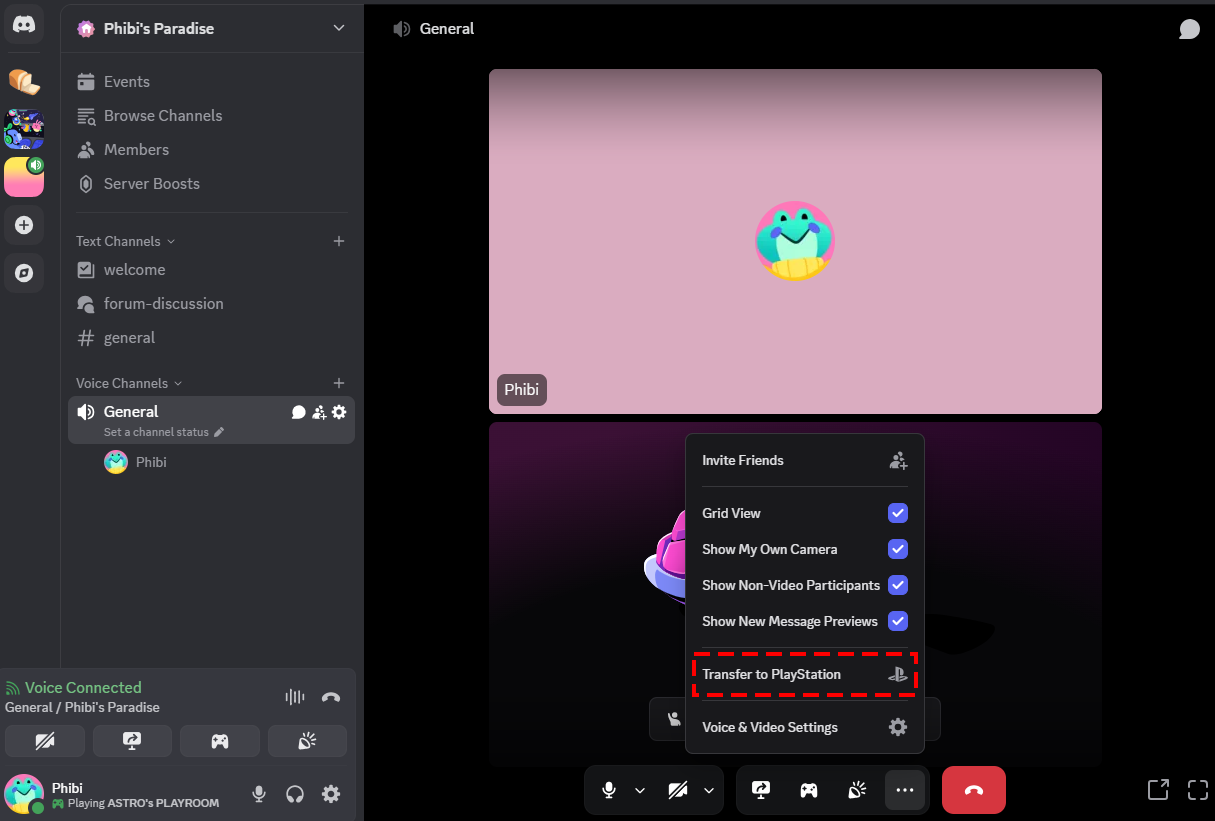Image resolution: width=1215 pixels, height=821 pixels.
Task: End the call with the red hang-up button
Action: coord(973,790)
